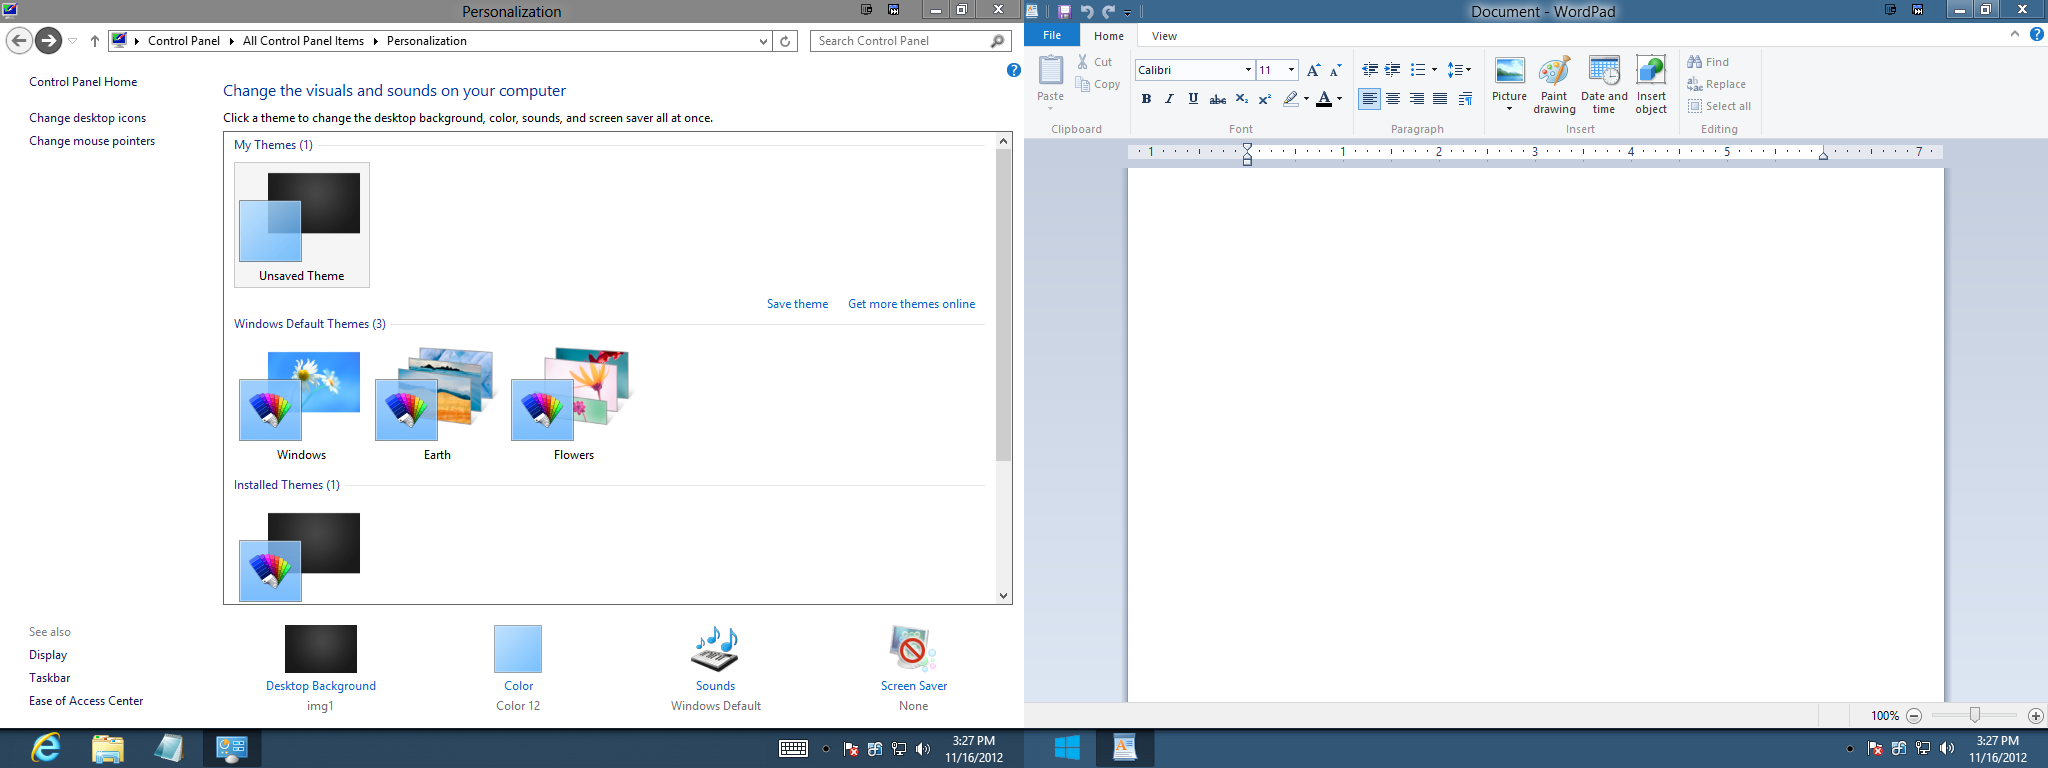This screenshot has height=768, width=2048.
Task: Expand the bullet list style dropdown
Action: click(1434, 70)
